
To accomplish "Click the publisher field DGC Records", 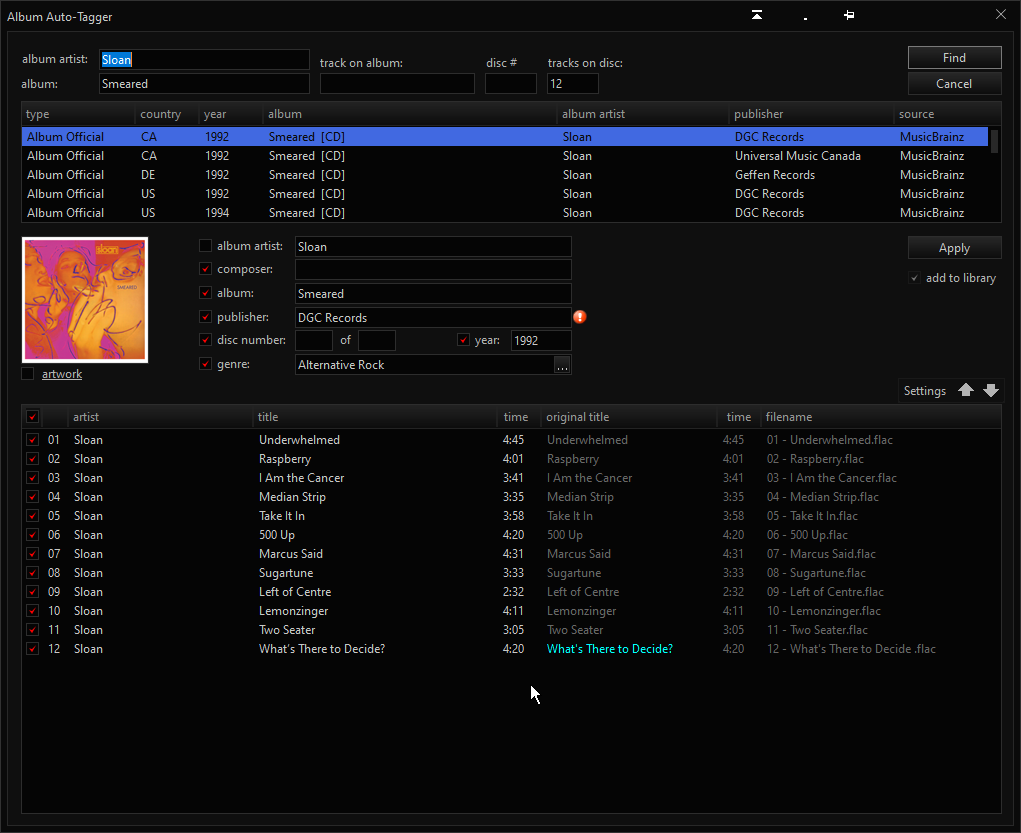I will pos(433,317).
